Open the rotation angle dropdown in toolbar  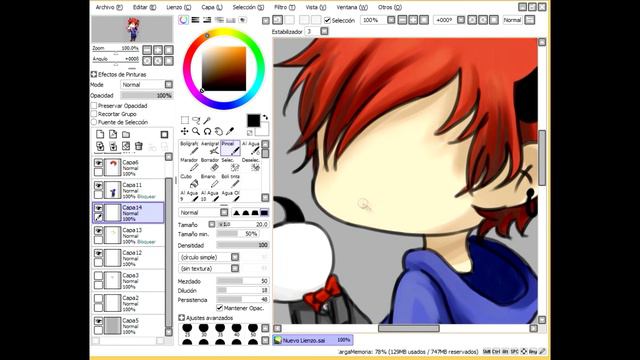[x=461, y=20]
